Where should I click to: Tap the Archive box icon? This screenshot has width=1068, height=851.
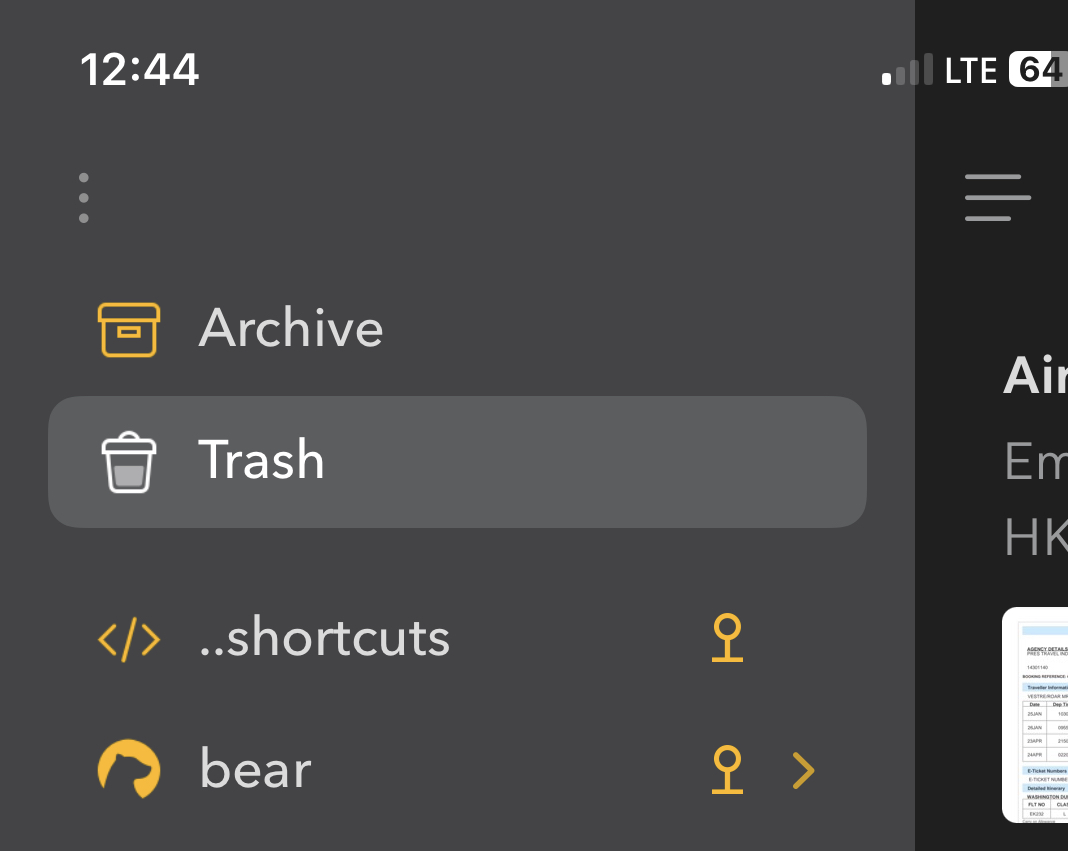128,329
